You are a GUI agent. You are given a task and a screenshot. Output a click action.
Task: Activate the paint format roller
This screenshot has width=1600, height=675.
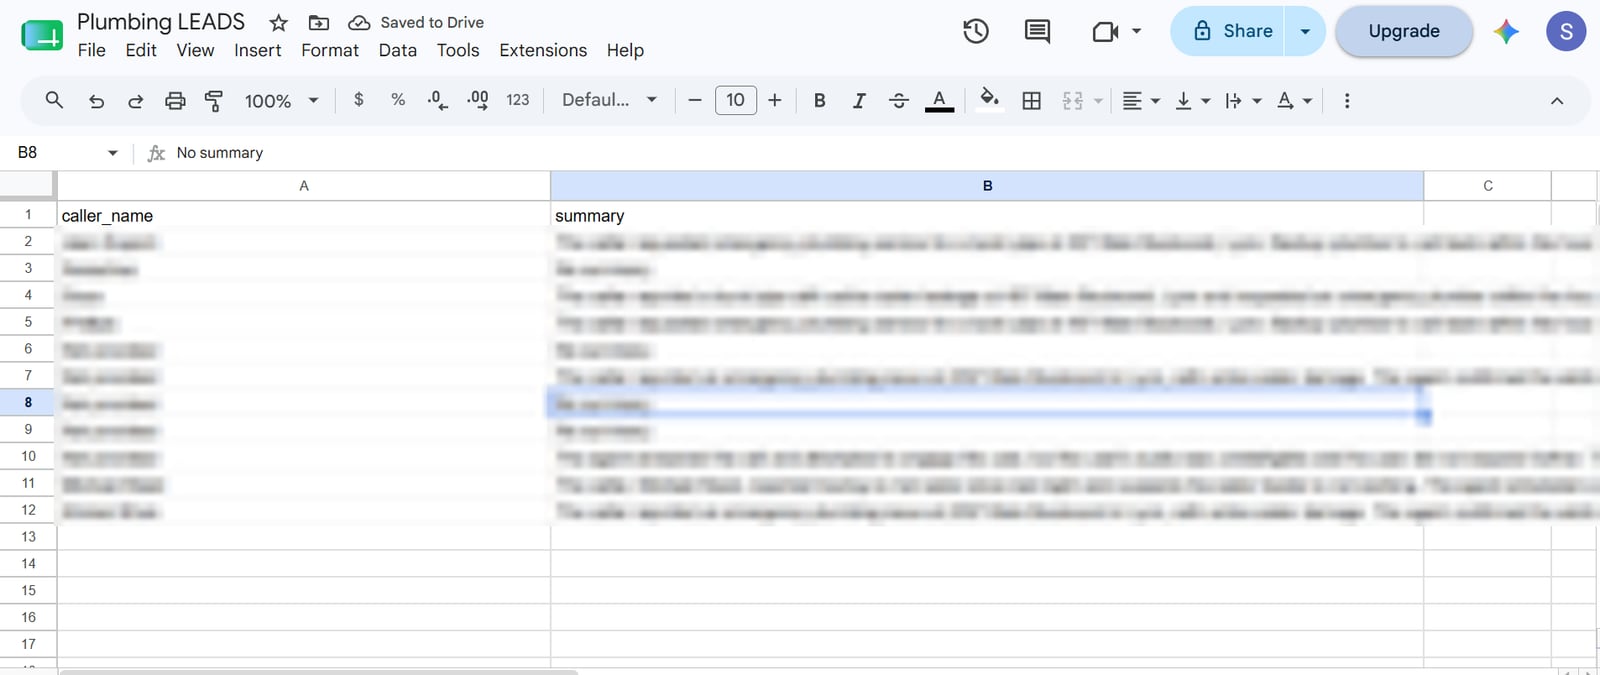(214, 100)
